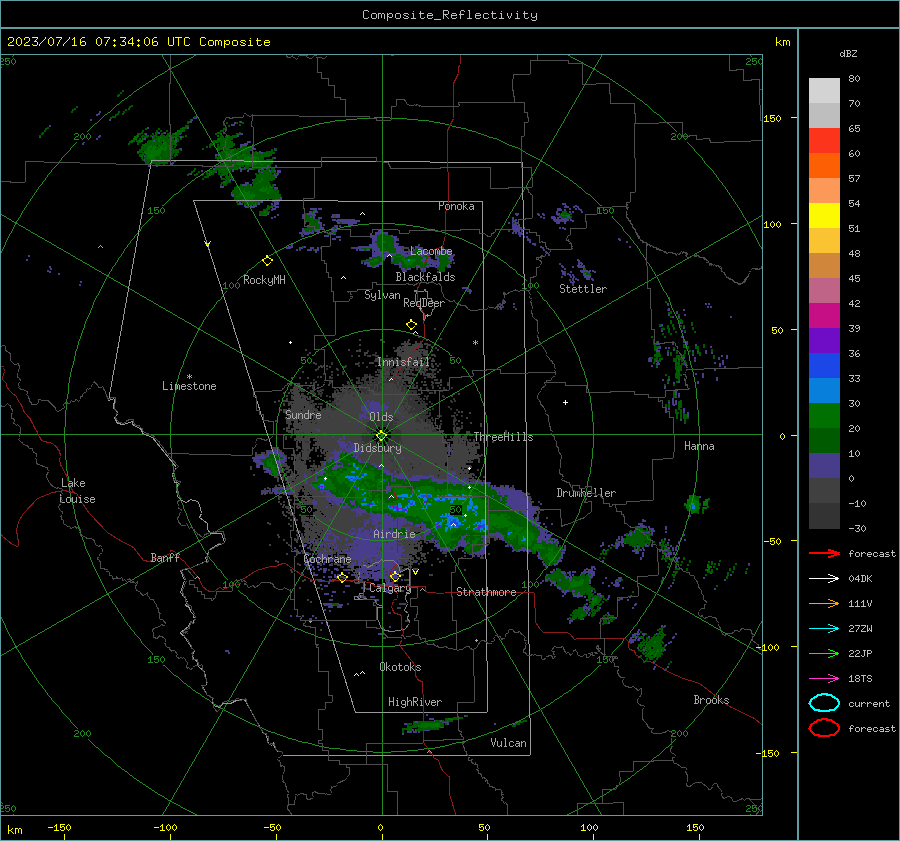Click the RockyMH label

click(x=264, y=280)
